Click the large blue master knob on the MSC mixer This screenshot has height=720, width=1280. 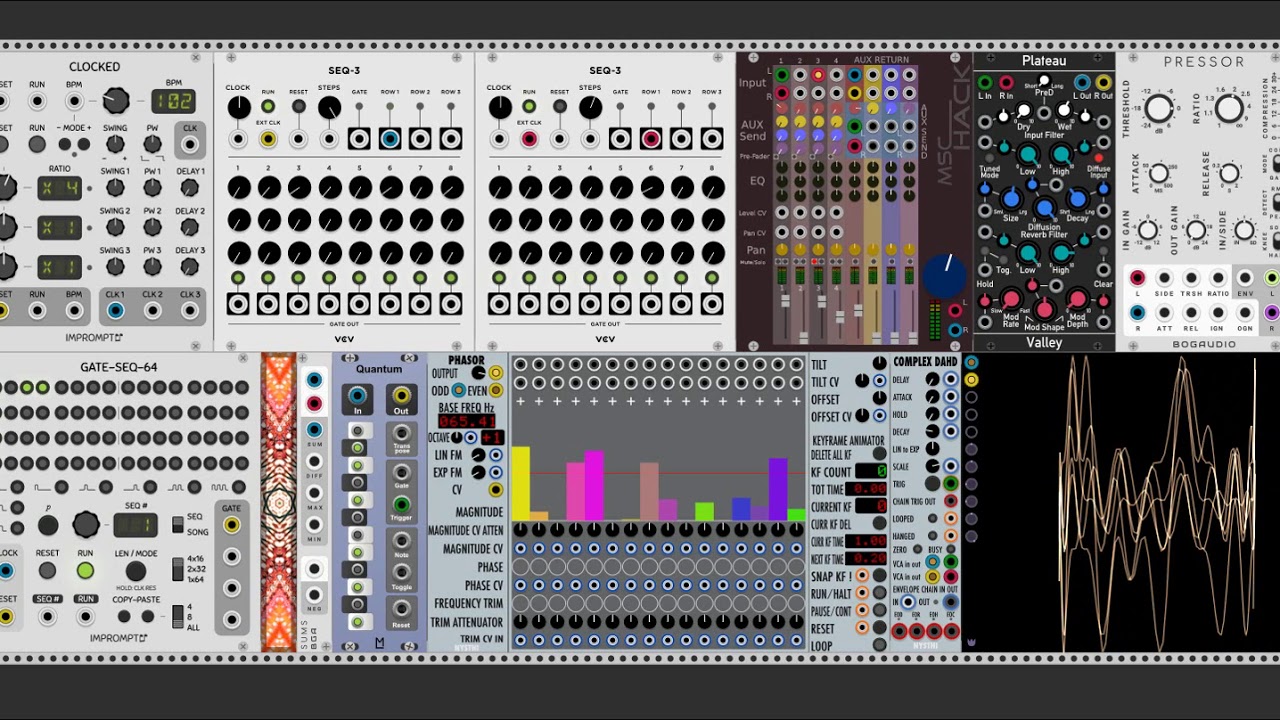click(x=945, y=276)
